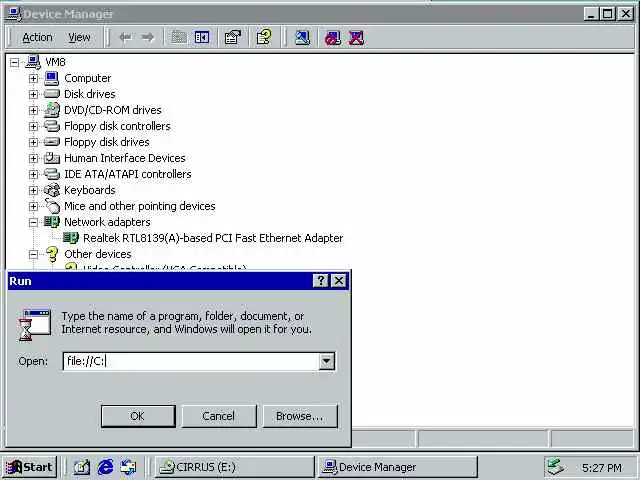Click Scan for hardware changes icon
Viewport: 640px width, 480px height.
302,38
